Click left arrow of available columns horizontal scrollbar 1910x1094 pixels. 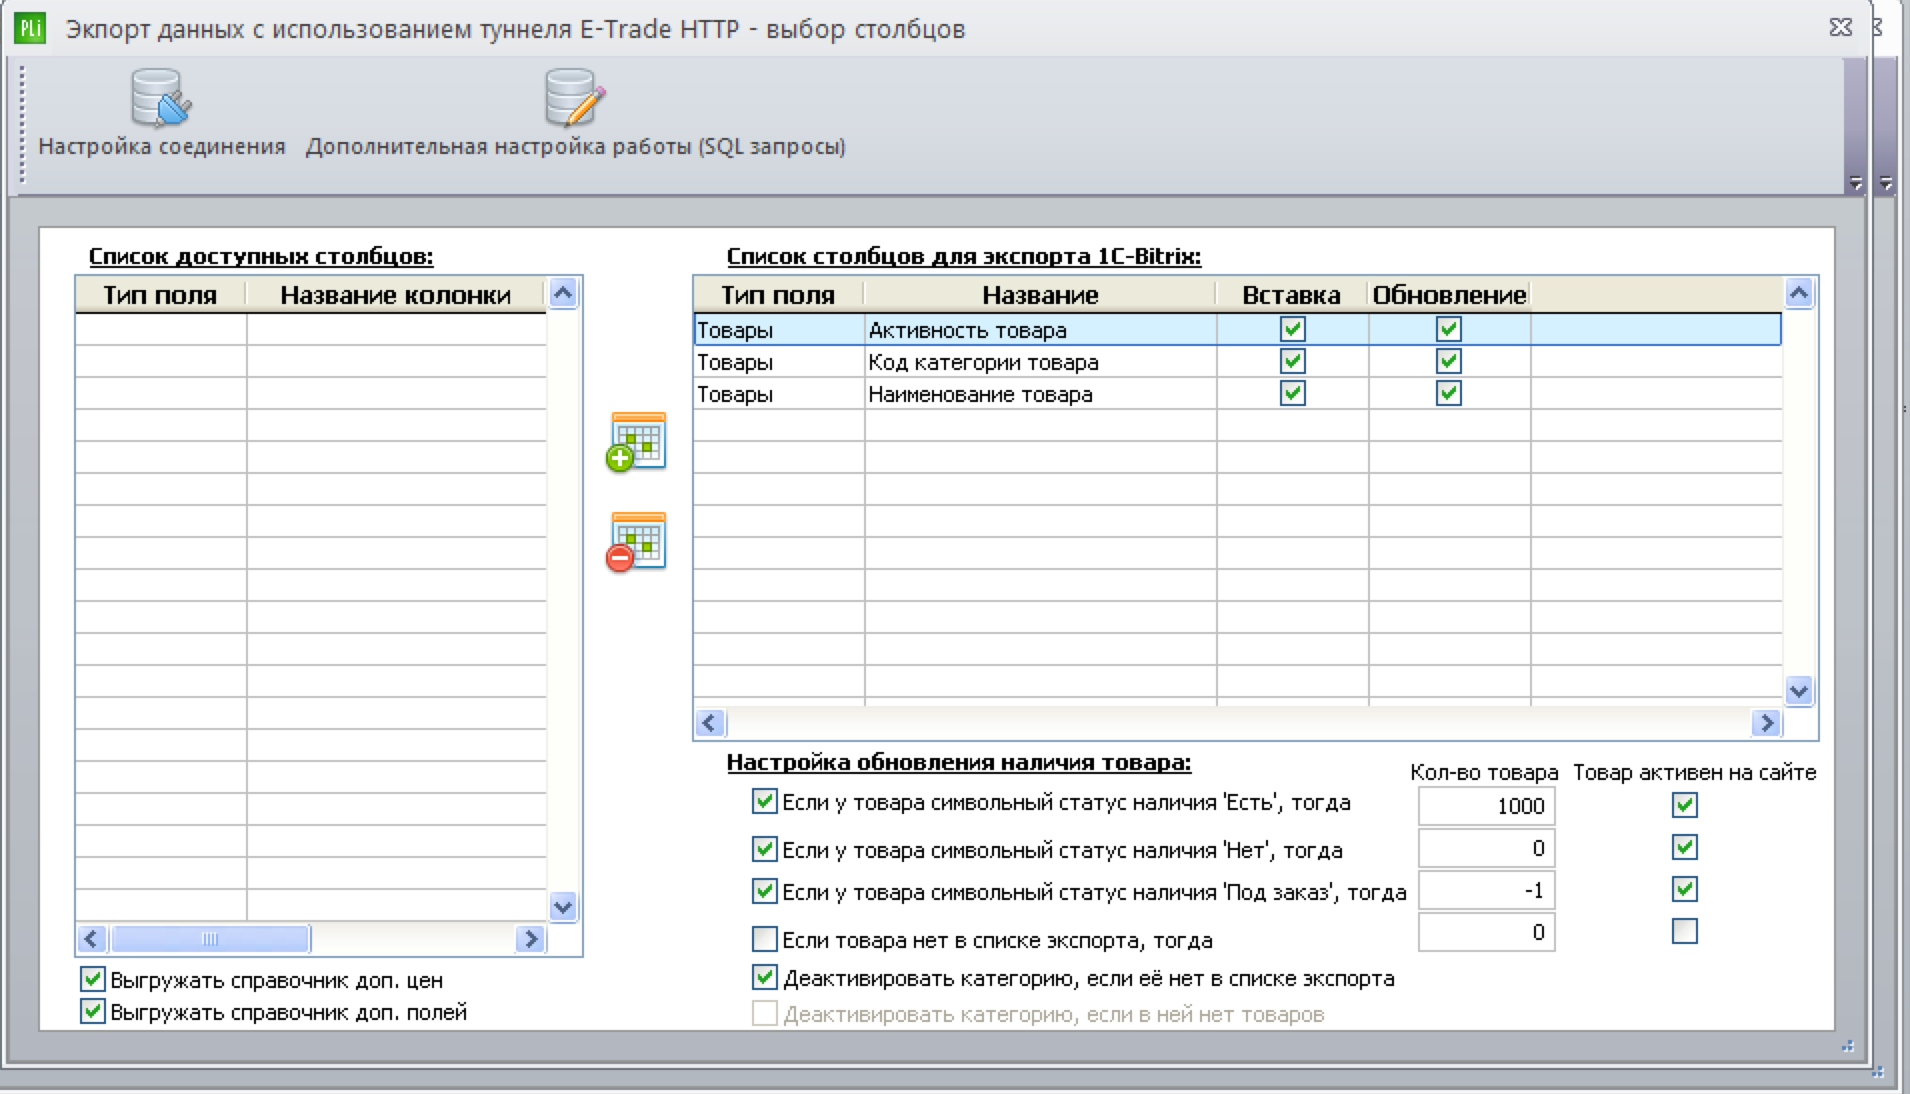tap(92, 939)
